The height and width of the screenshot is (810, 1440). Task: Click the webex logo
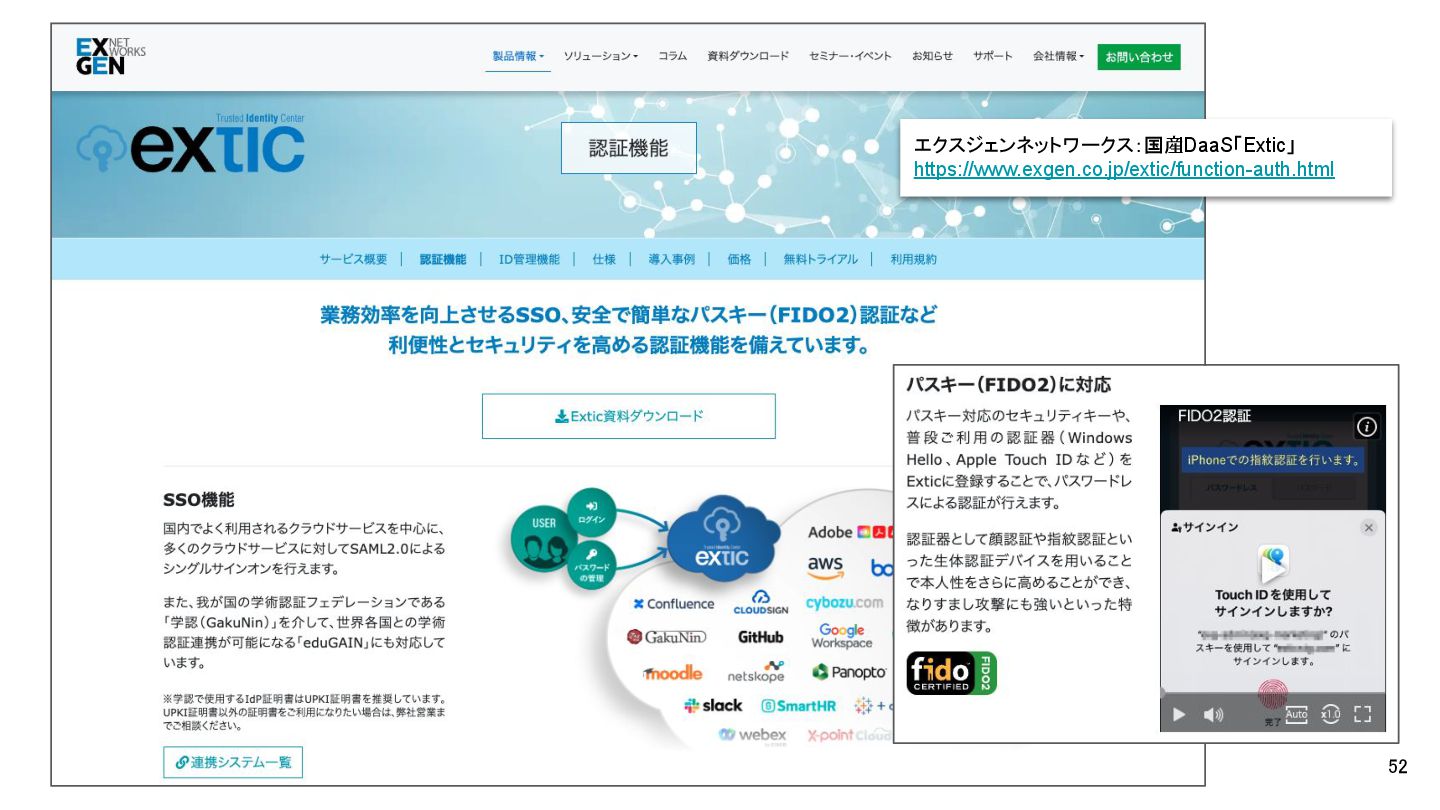pos(753,736)
